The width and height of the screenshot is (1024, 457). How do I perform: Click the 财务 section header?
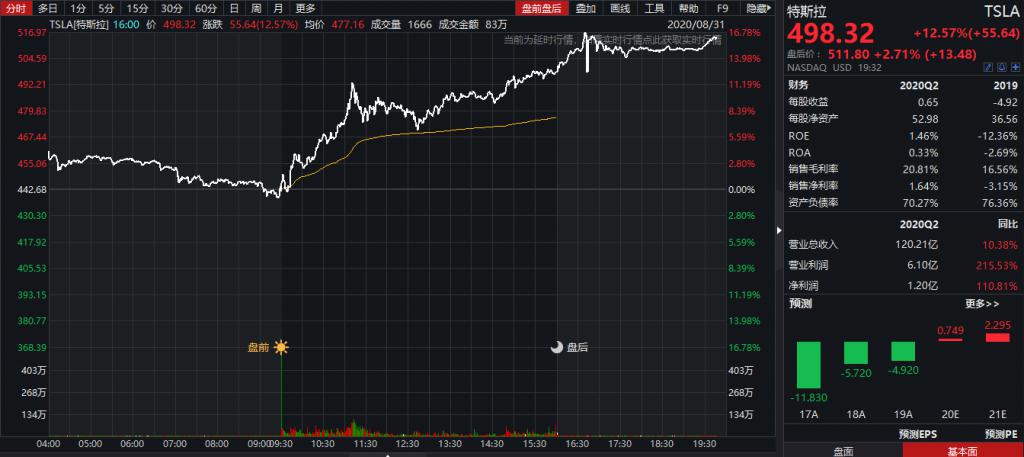[798, 85]
